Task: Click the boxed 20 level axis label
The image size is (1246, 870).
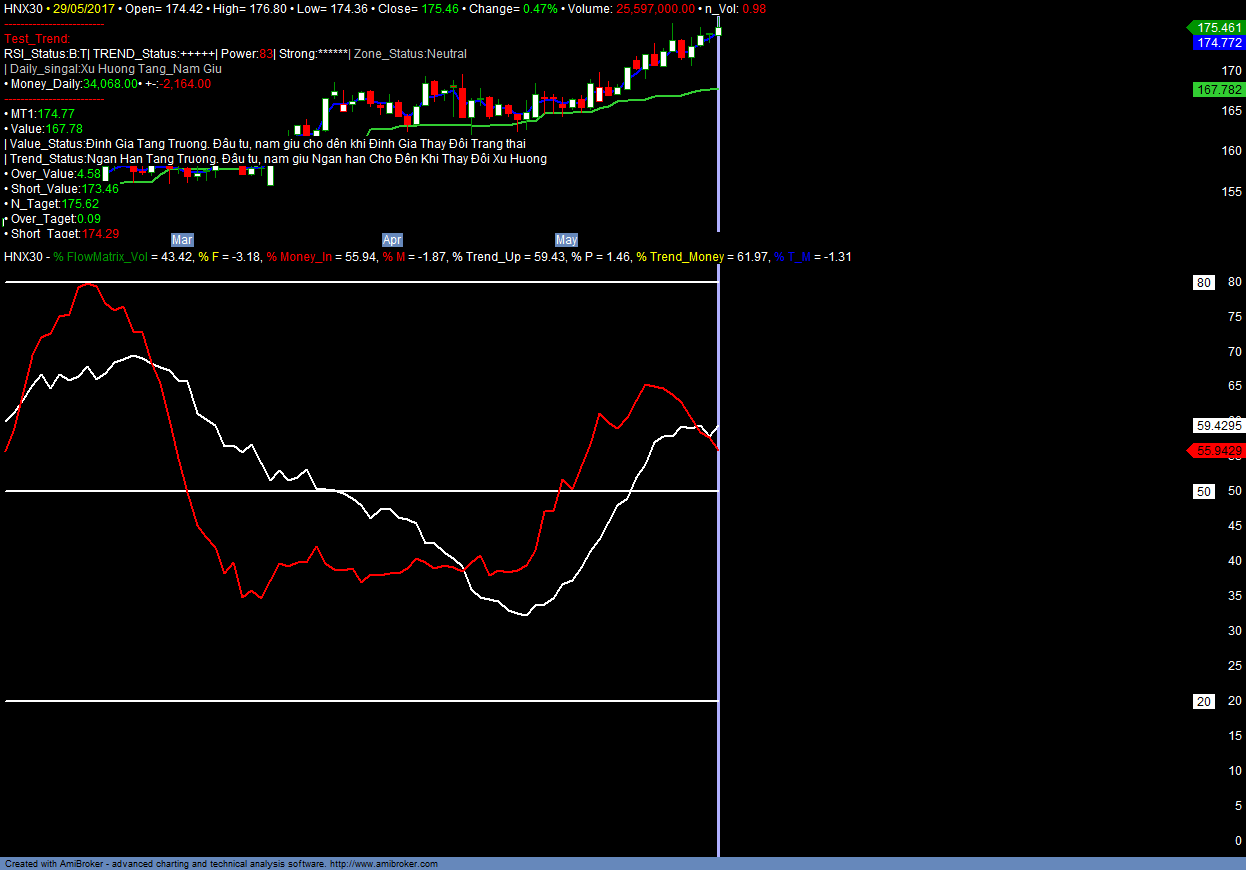Action: 1204,701
